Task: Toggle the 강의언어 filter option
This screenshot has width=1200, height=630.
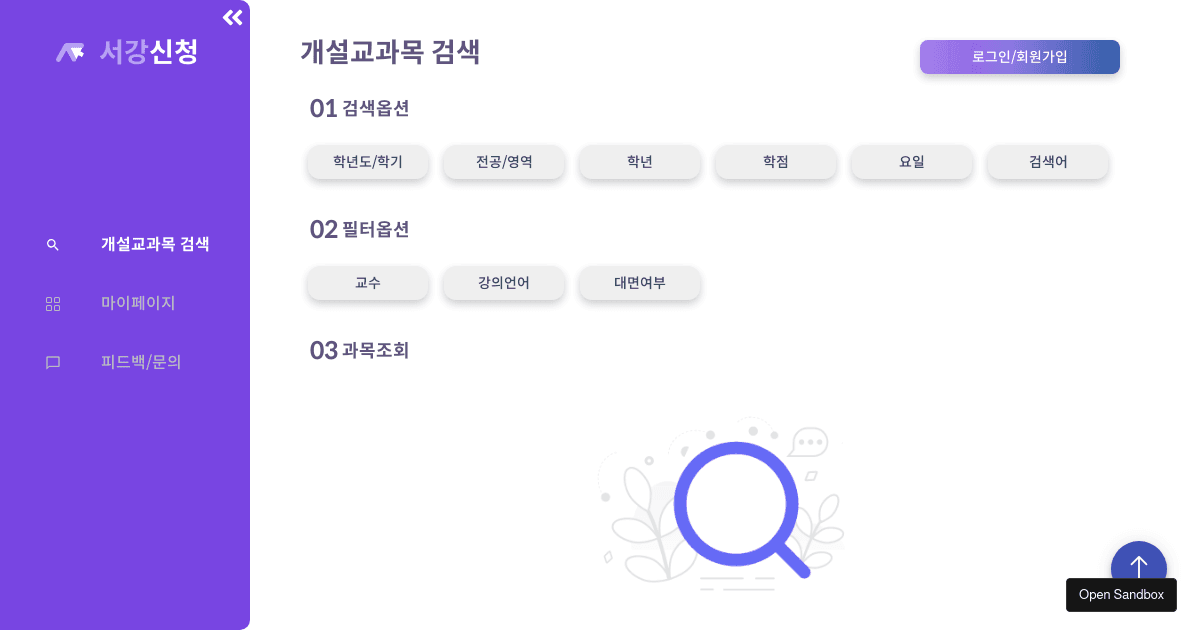Action: pos(504,283)
